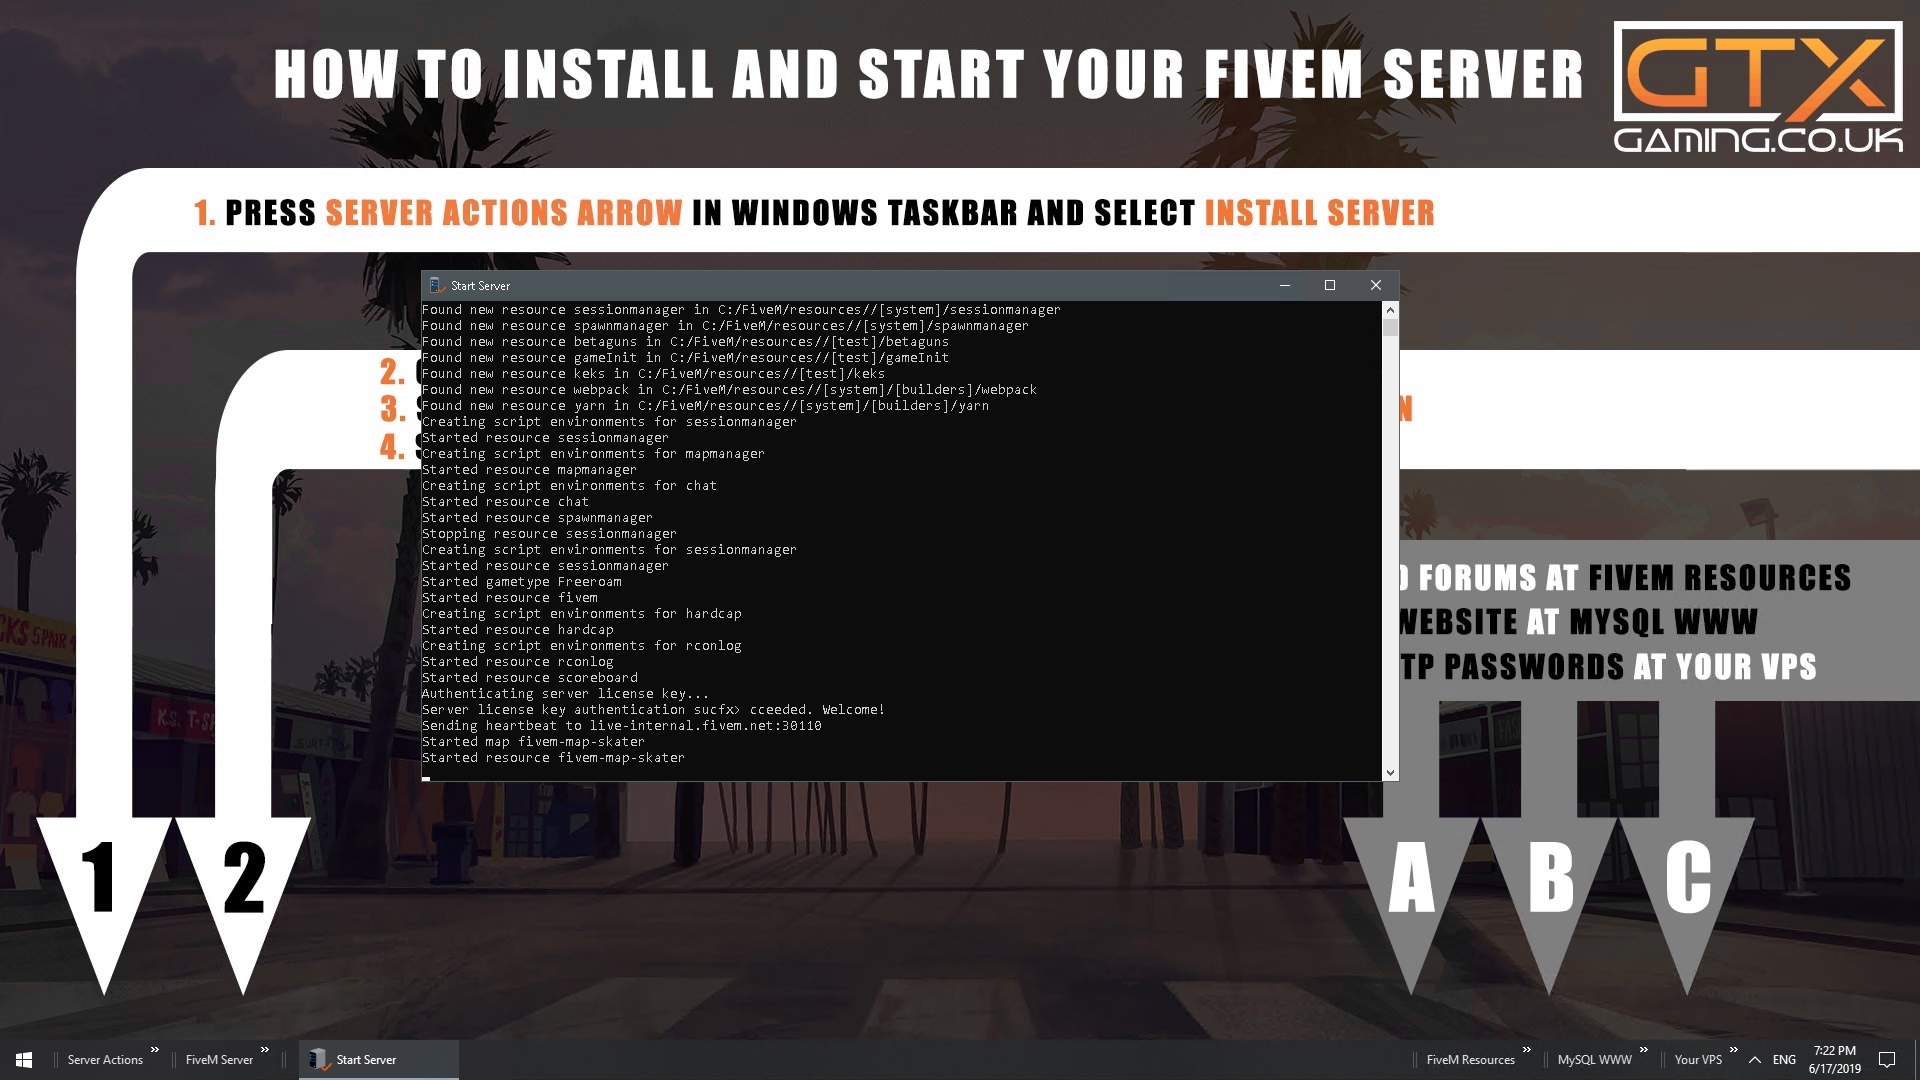1920x1080 pixels.
Task: Click line 'Creating script environments for chat'
Action: click(x=569, y=486)
